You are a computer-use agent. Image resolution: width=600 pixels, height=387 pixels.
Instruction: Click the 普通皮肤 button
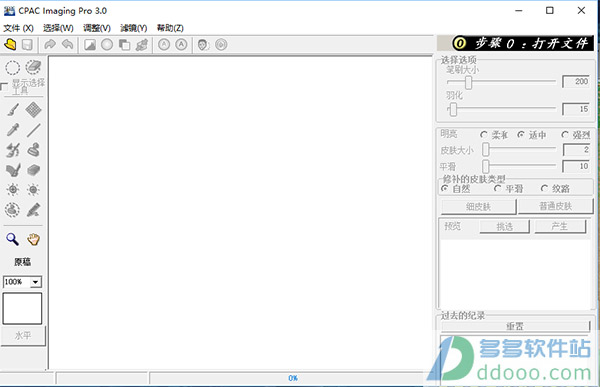(556, 206)
